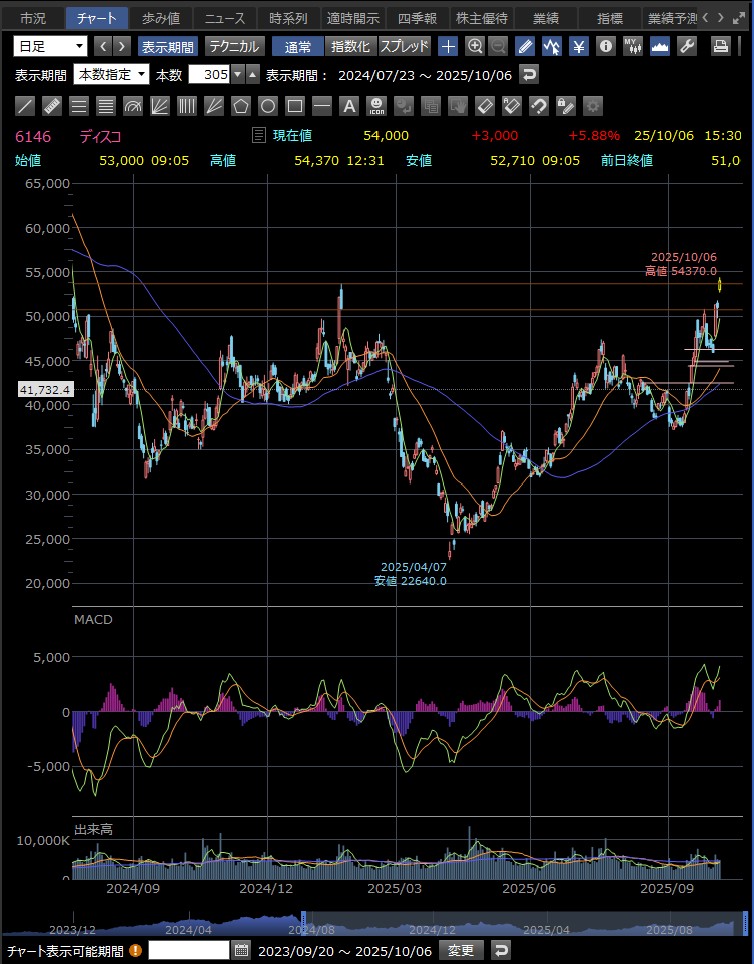Click the 変更 button

pos(461,950)
